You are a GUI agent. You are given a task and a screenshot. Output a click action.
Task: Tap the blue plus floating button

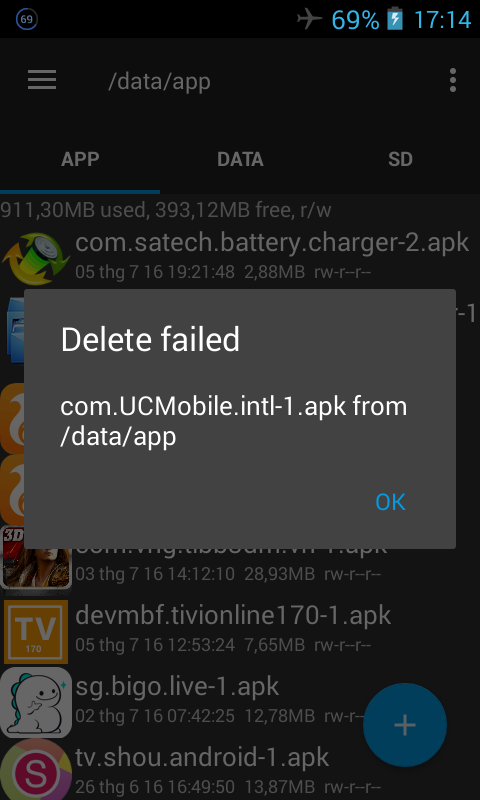pyautogui.click(x=405, y=725)
